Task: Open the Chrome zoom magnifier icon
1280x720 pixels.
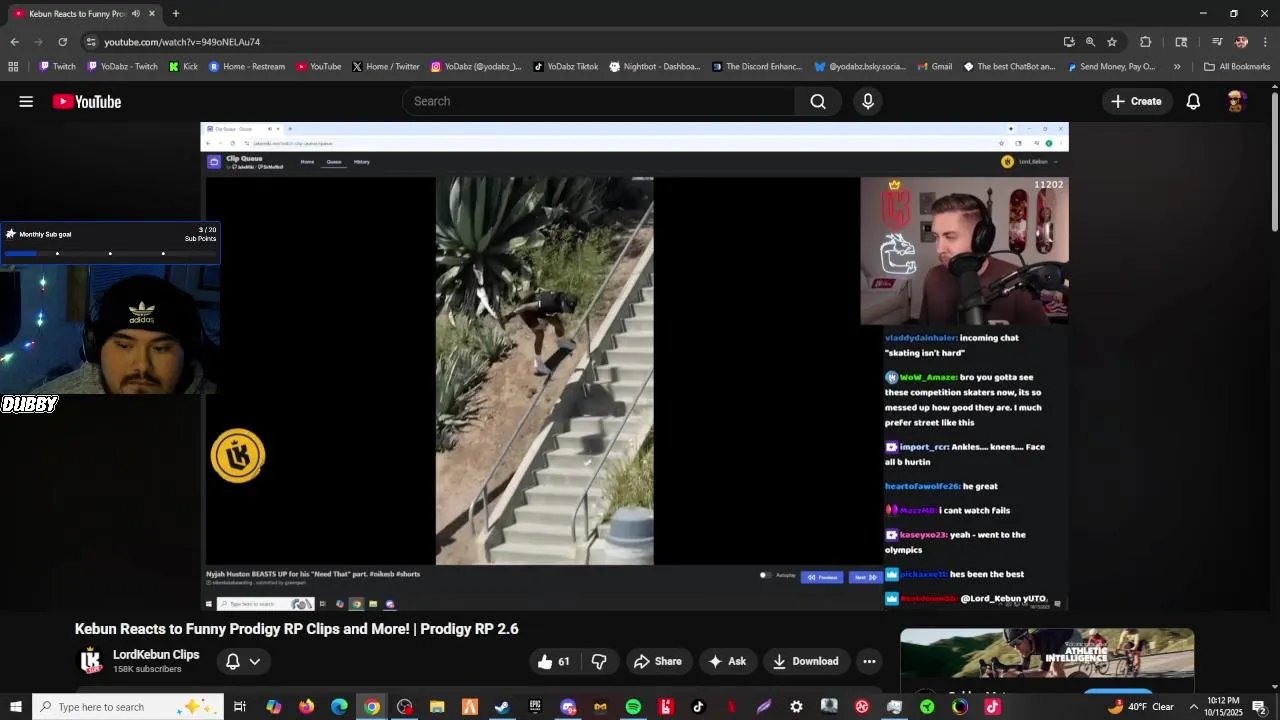Action: [1090, 42]
